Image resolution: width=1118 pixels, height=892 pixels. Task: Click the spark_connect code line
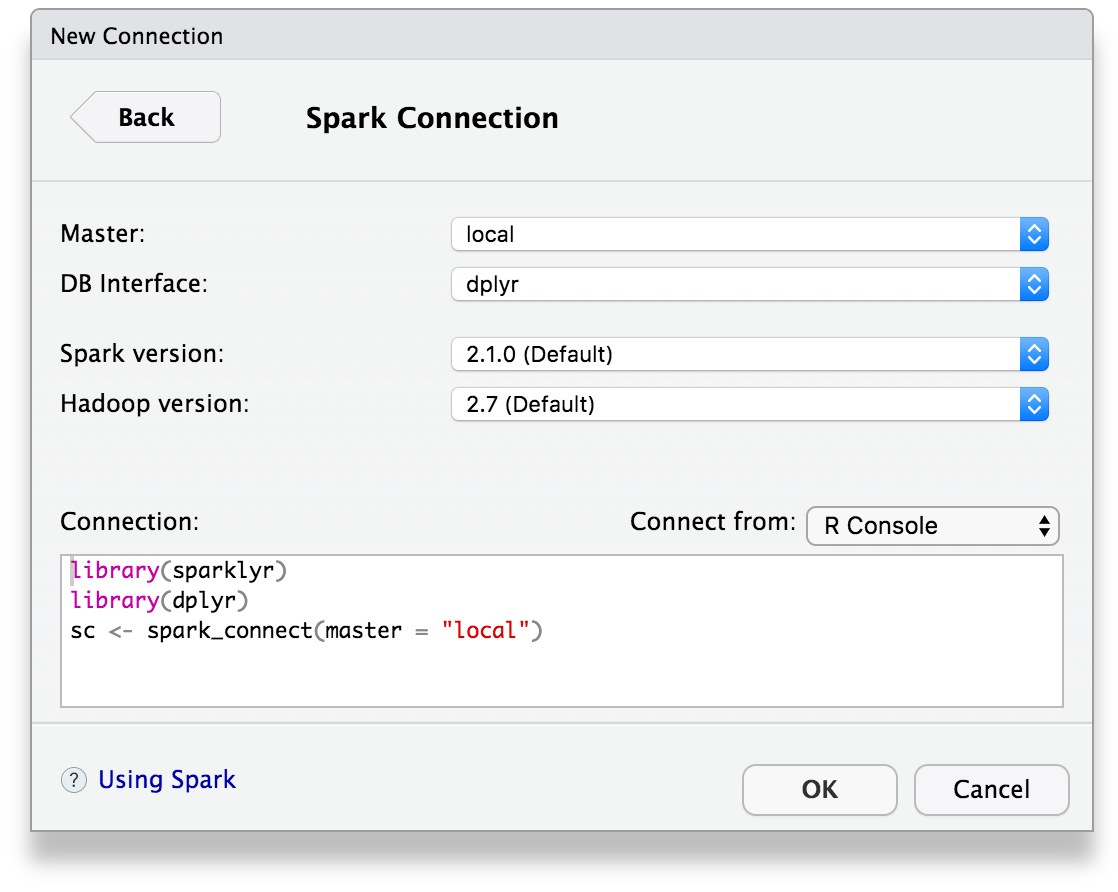pos(306,631)
